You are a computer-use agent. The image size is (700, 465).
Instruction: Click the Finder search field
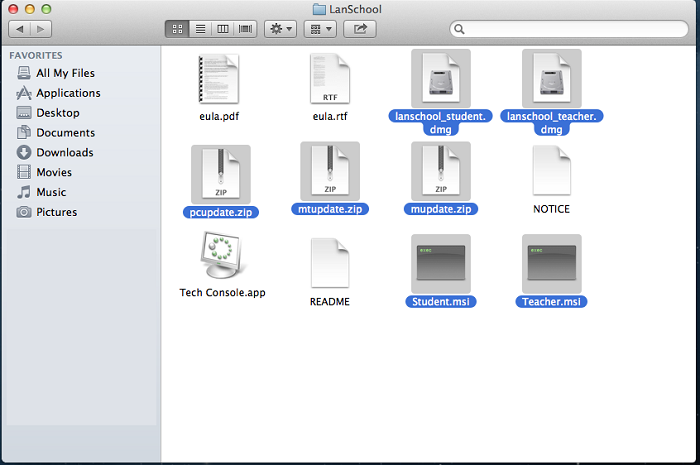tap(569, 29)
